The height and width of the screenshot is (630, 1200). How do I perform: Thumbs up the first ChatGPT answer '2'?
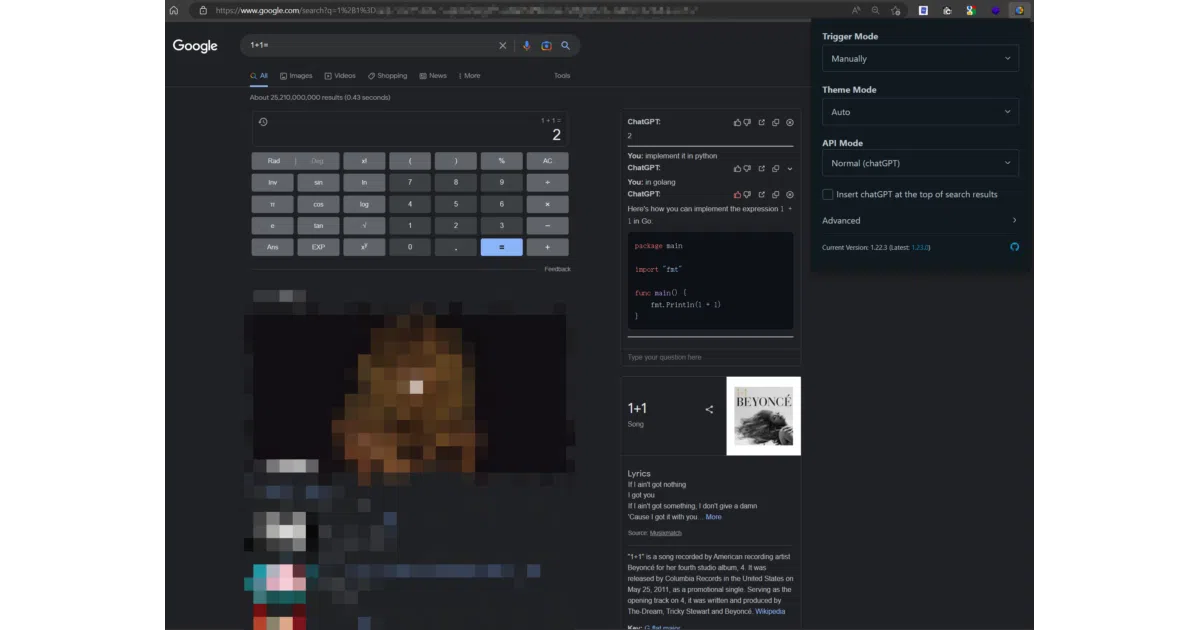tap(738, 122)
